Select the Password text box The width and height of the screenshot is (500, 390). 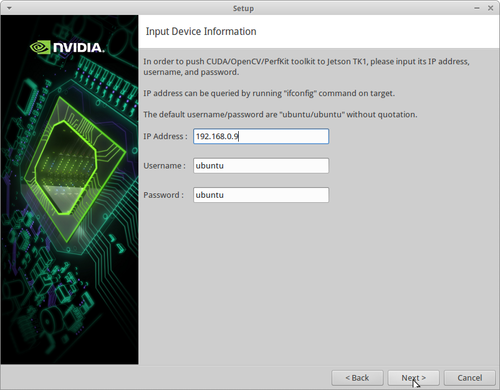[261, 195]
